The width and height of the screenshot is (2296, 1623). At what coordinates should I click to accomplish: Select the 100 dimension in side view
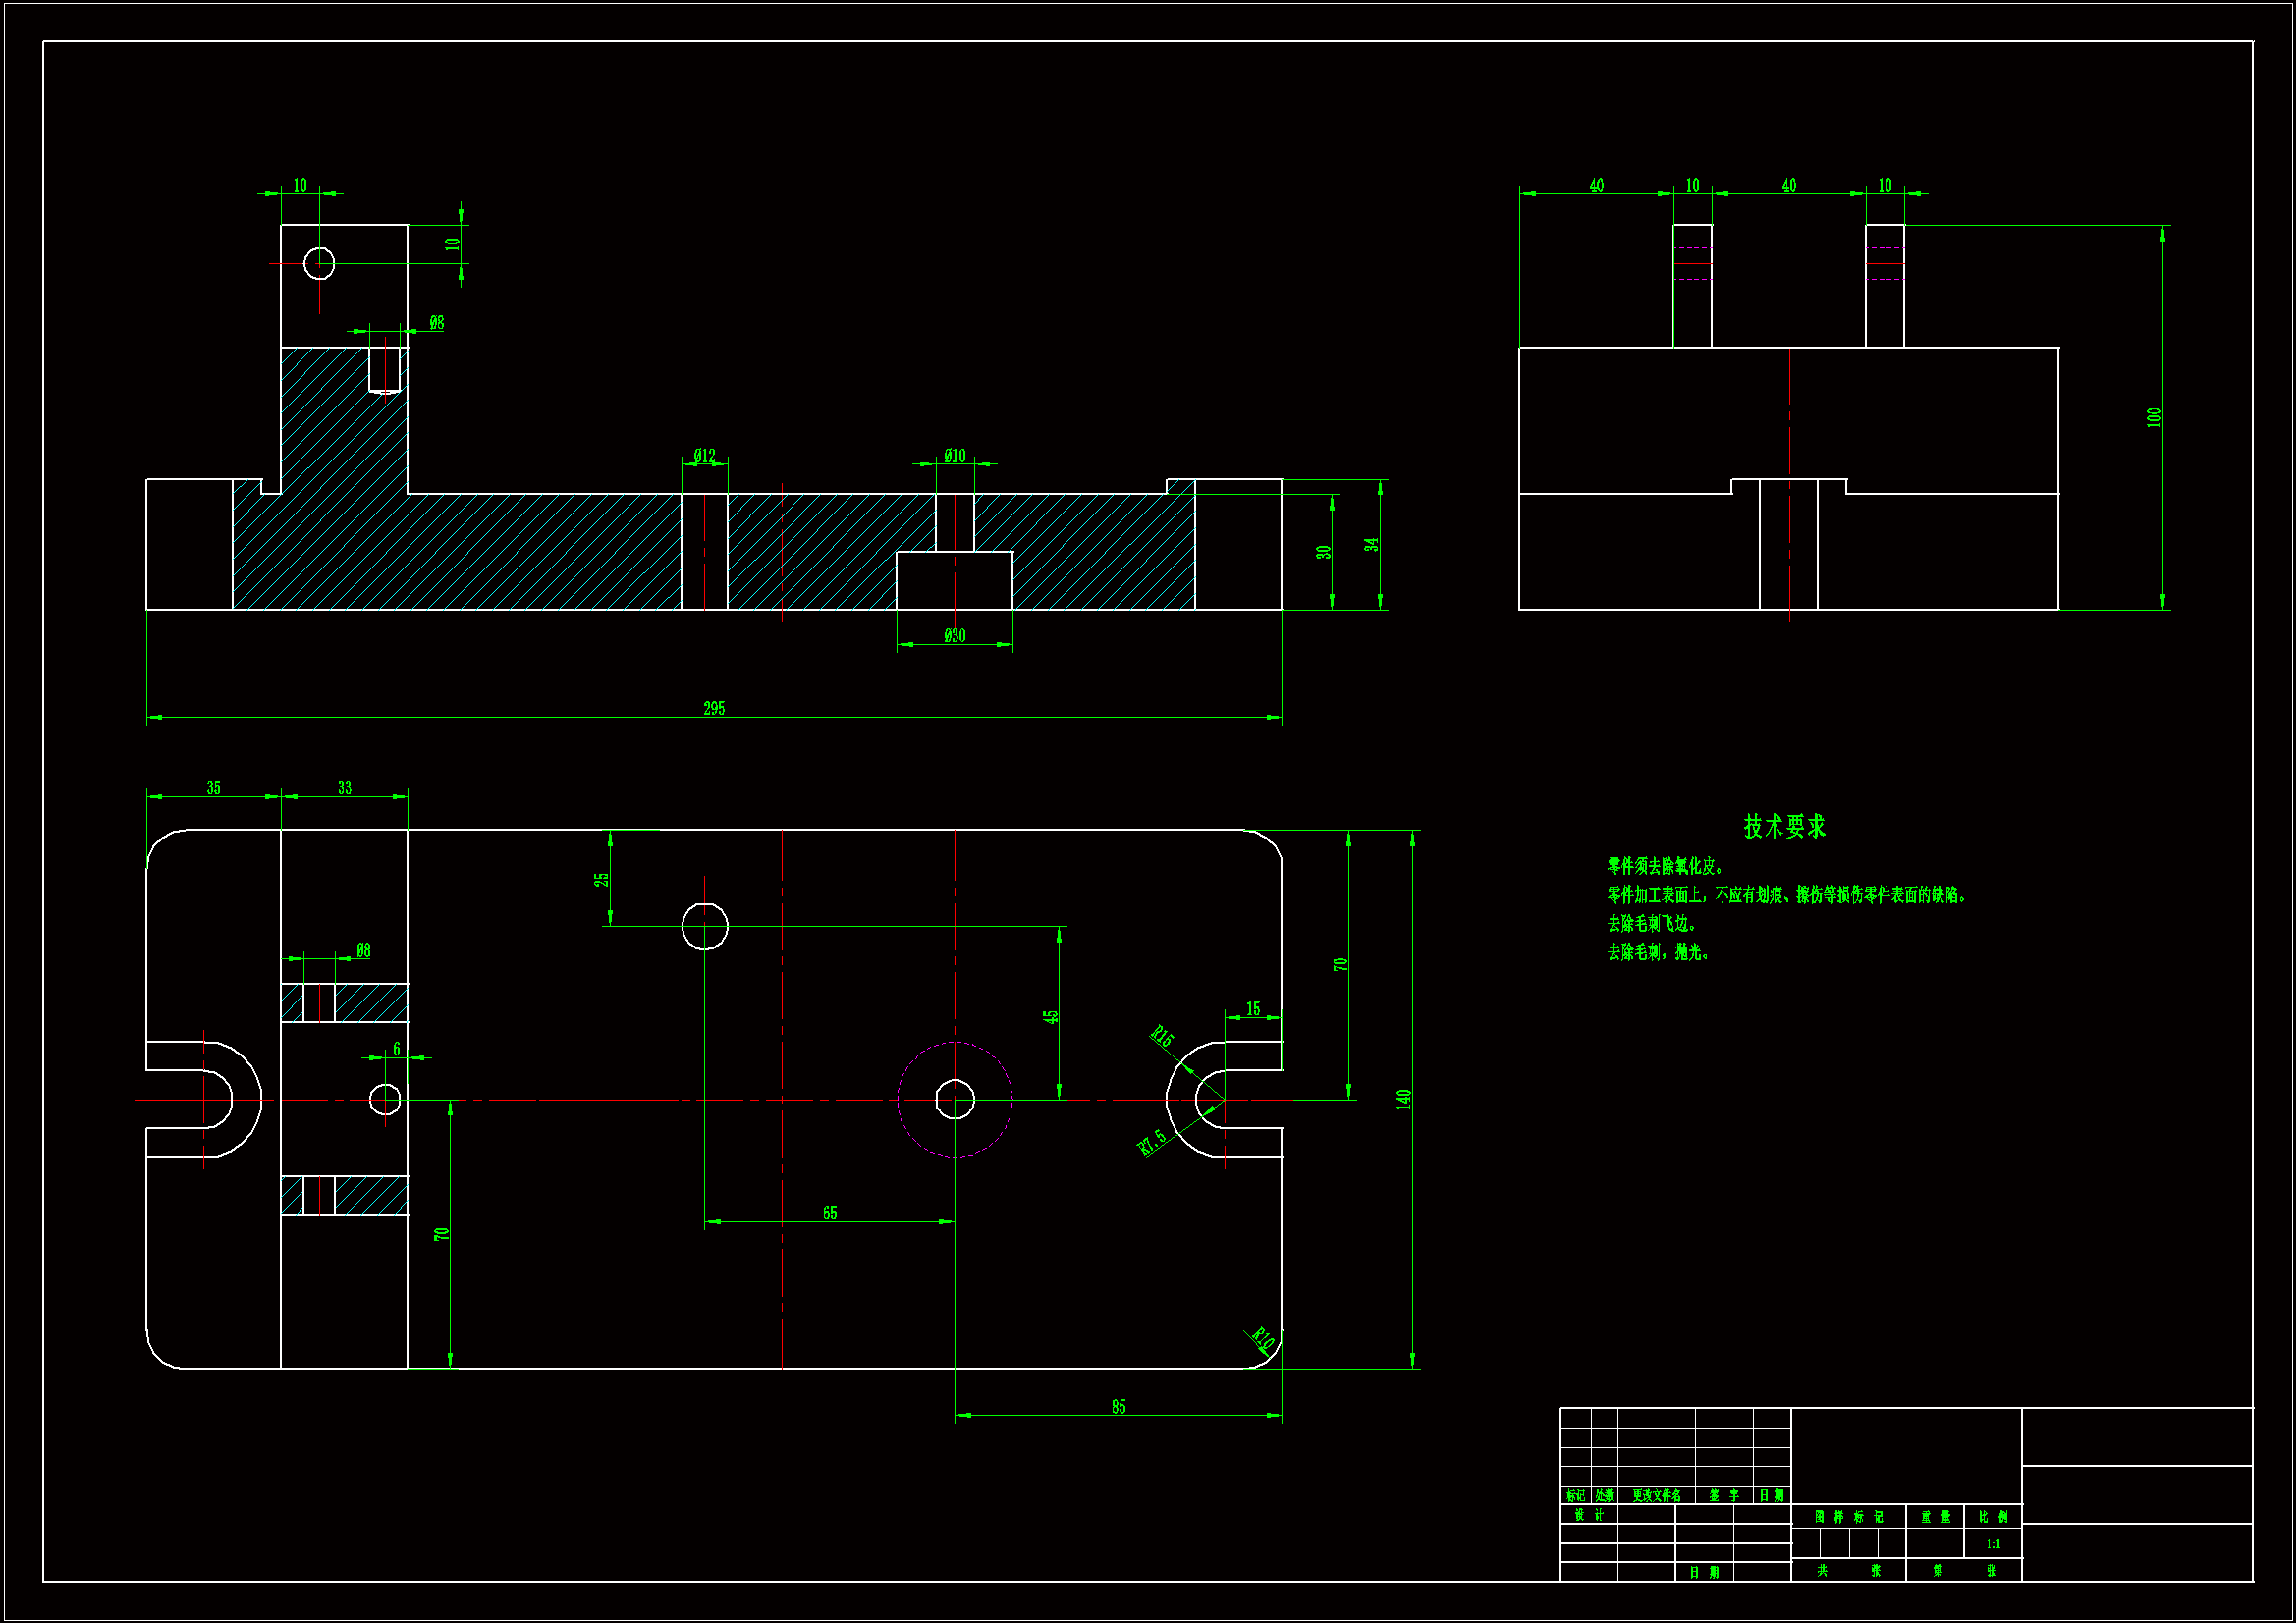pyautogui.click(x=2154, y=416)
